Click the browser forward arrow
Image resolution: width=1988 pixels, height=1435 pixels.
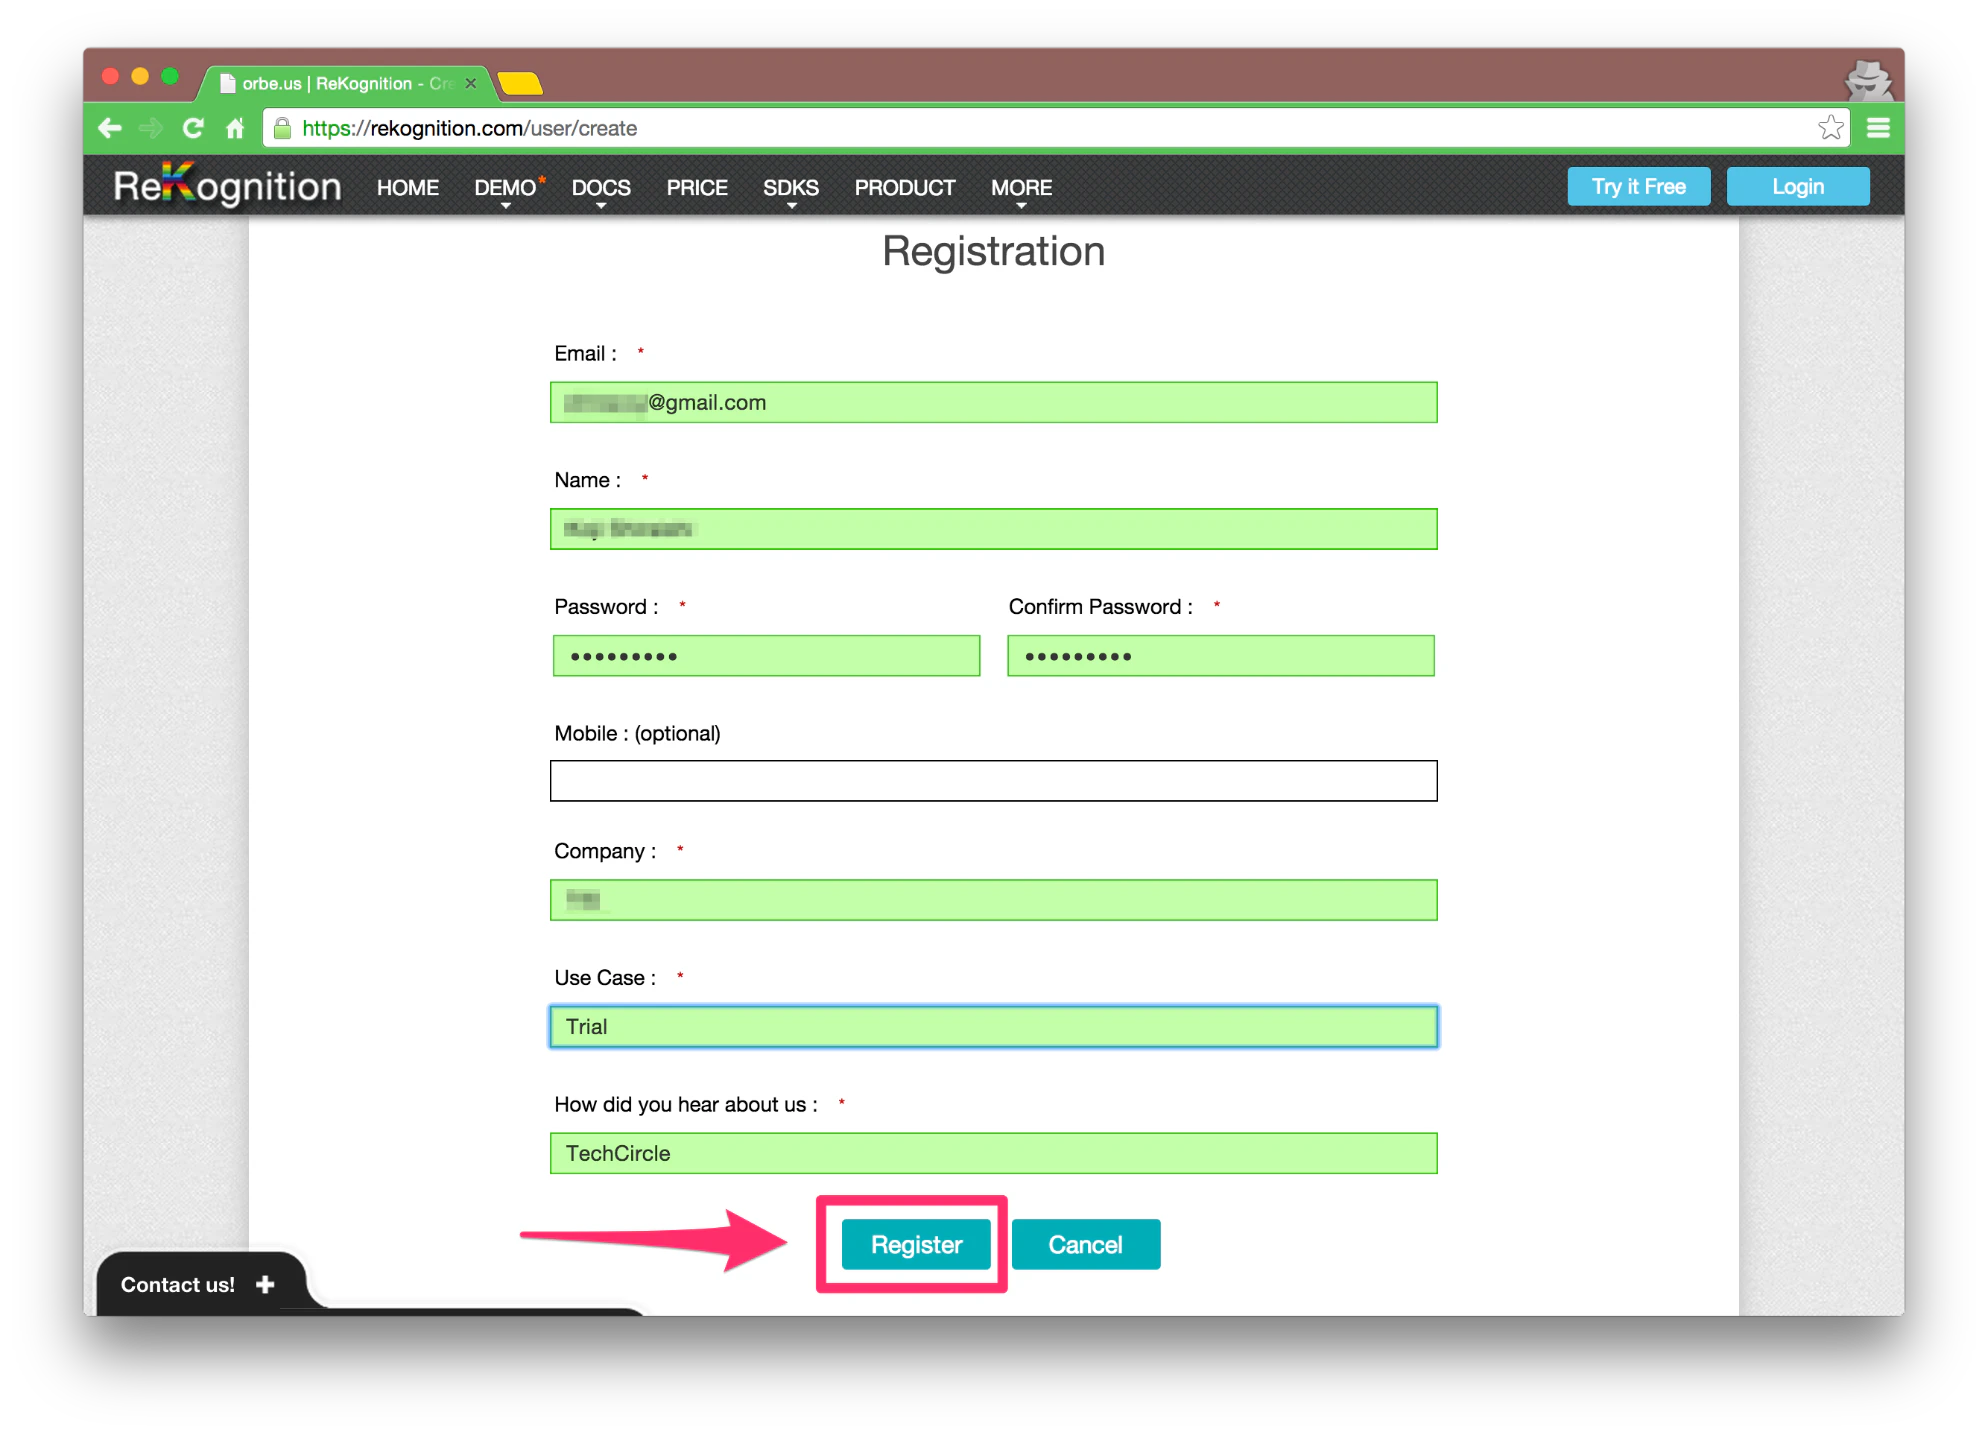(x=151, y=128)
